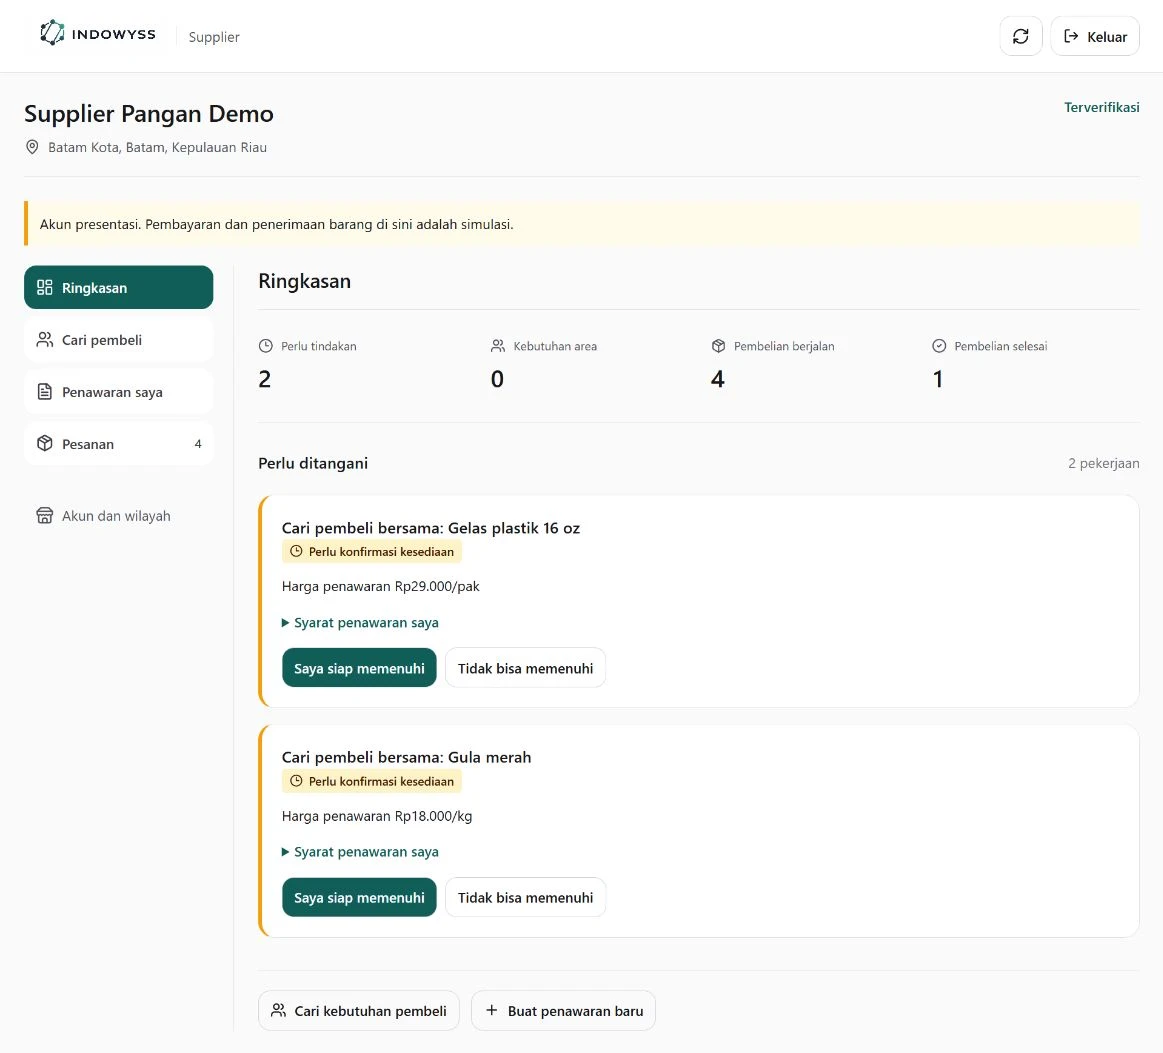This screenshot has height=1053, width=1163.
Task: Click the location pin icon beside Batam Kota
Action: (32, 147)
